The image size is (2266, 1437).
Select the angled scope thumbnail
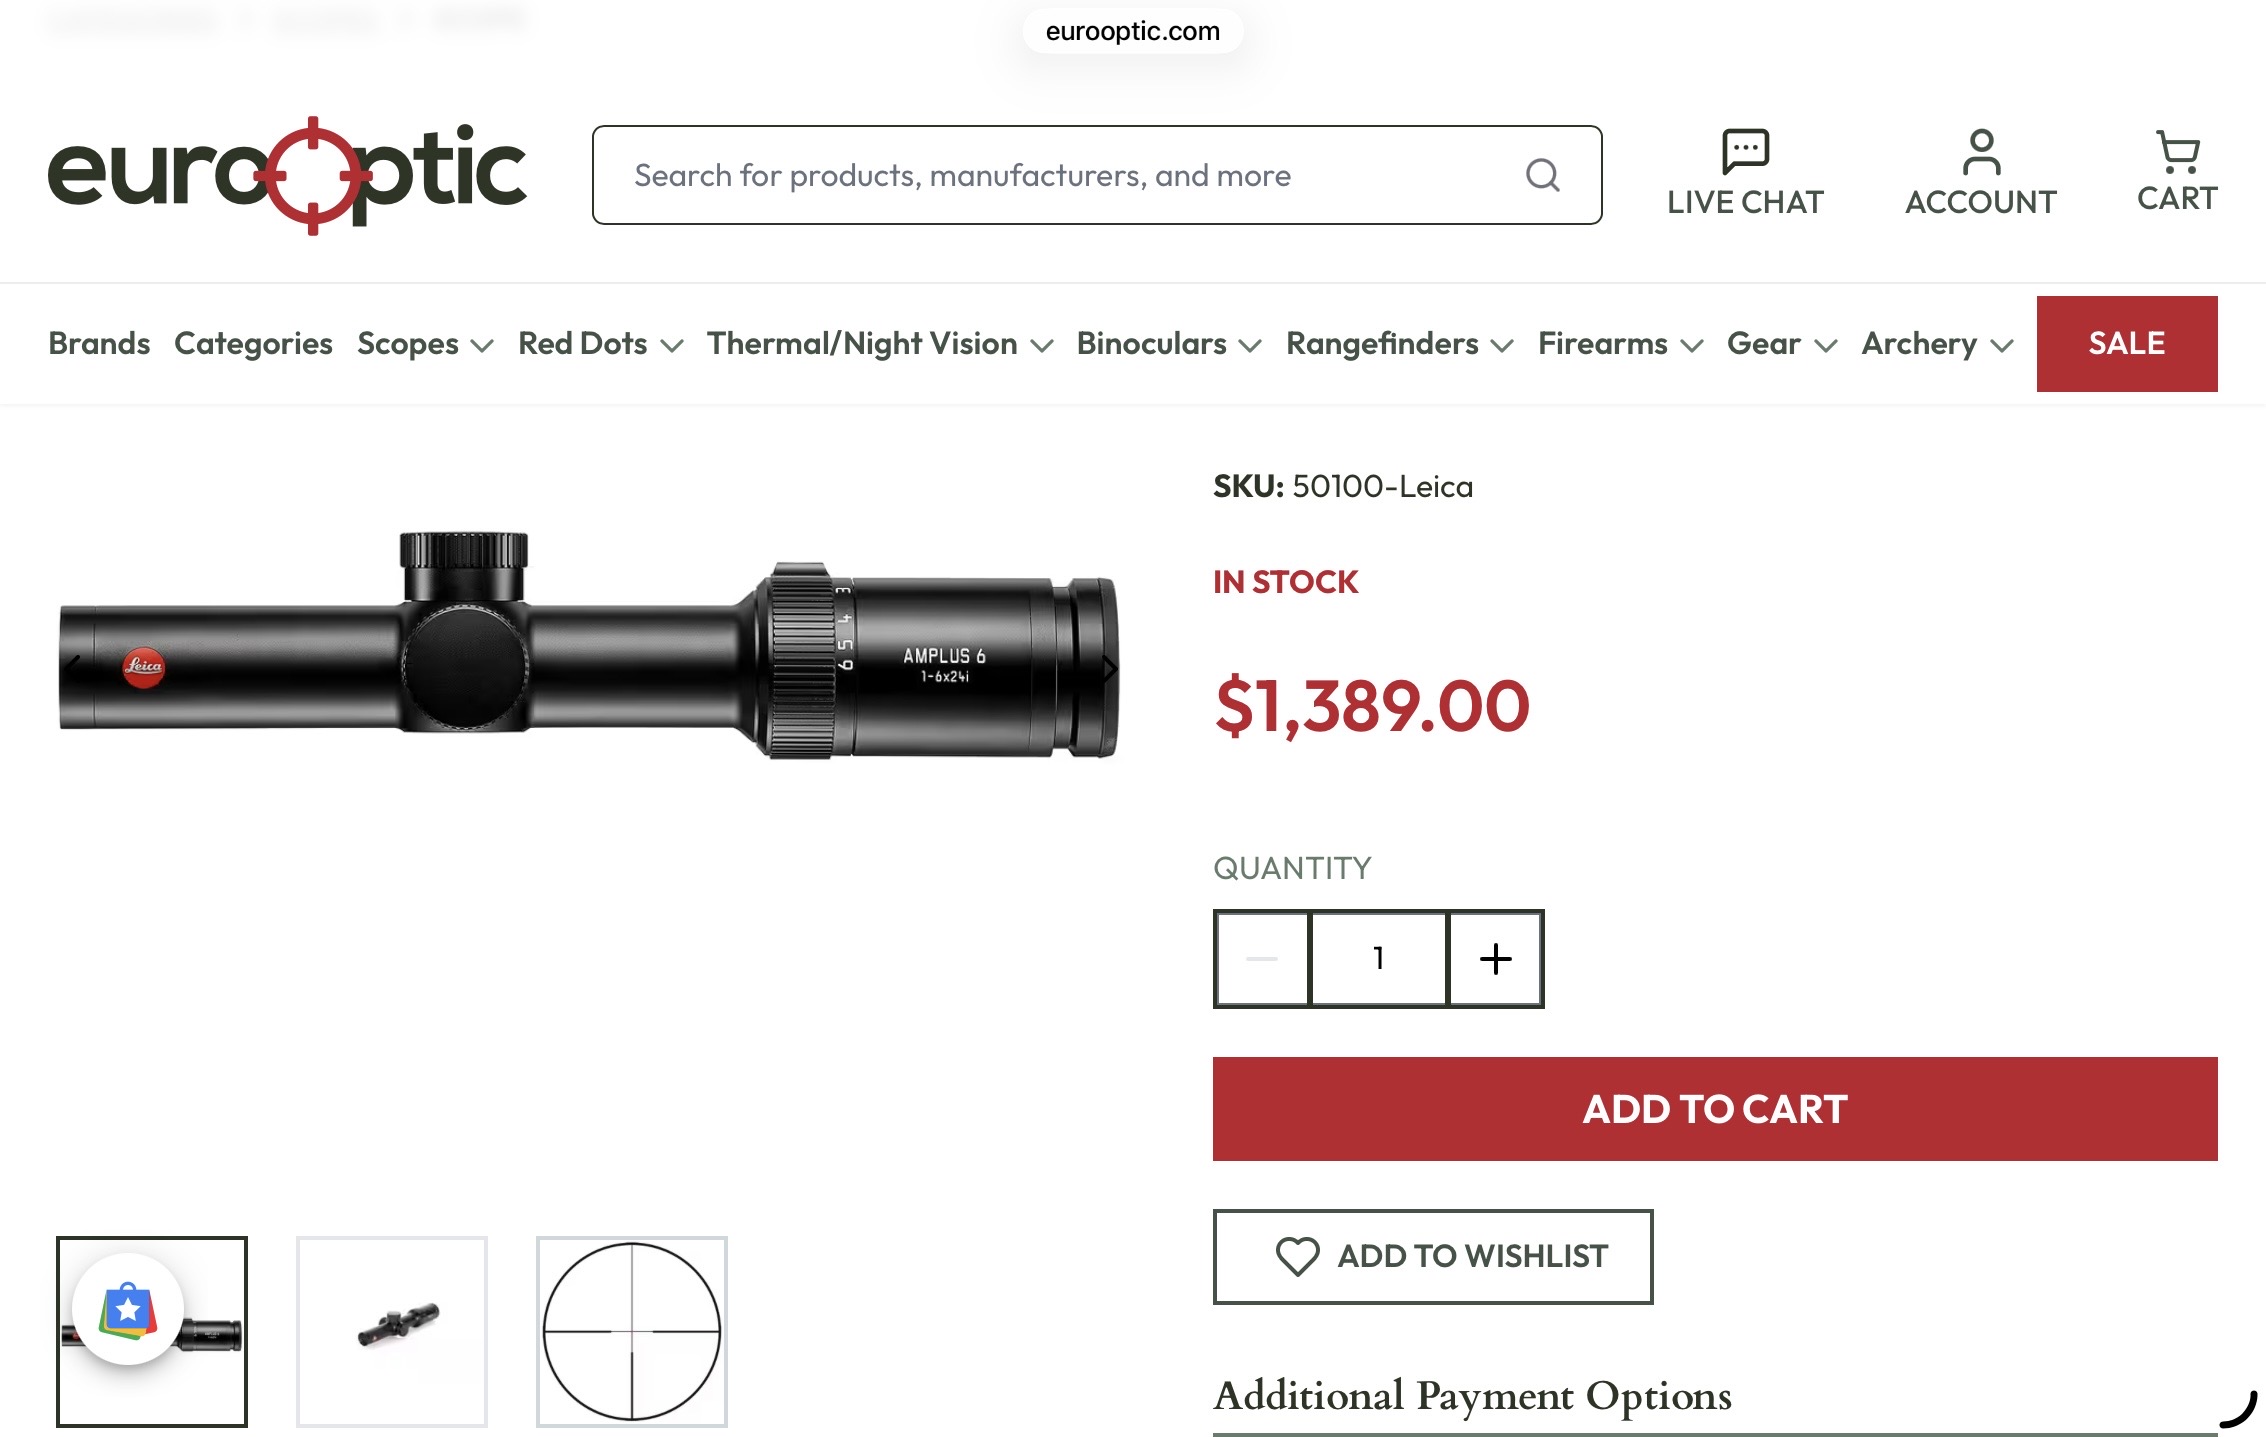(392, 1332)
